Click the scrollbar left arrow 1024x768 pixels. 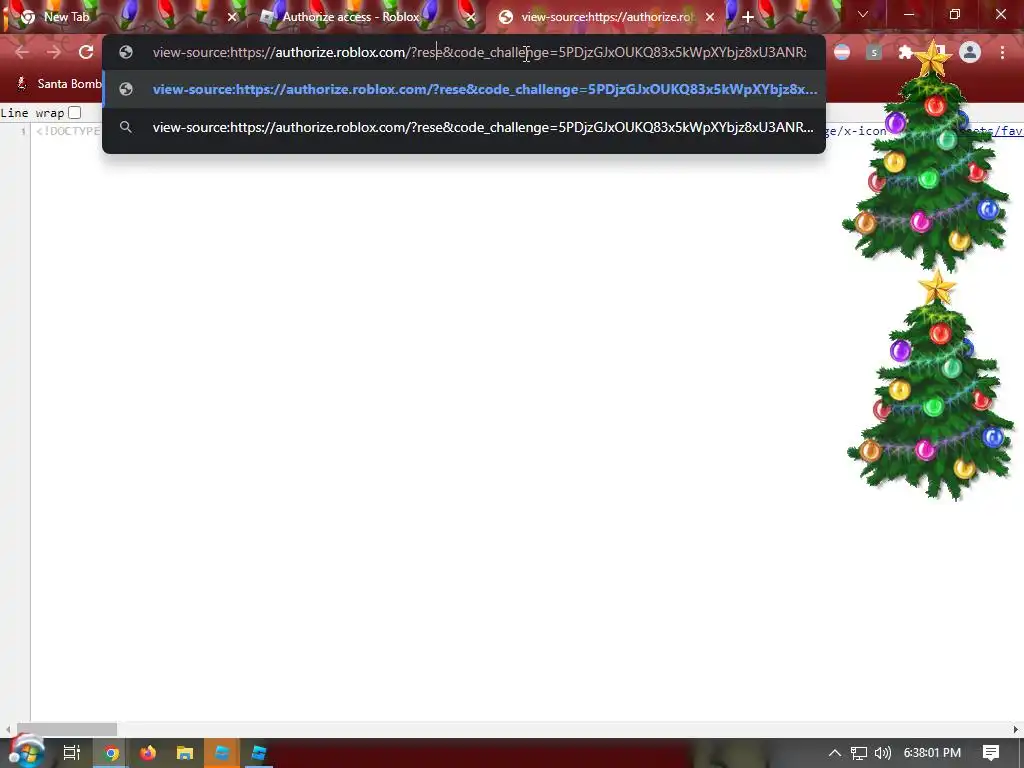tap(8, 729)
